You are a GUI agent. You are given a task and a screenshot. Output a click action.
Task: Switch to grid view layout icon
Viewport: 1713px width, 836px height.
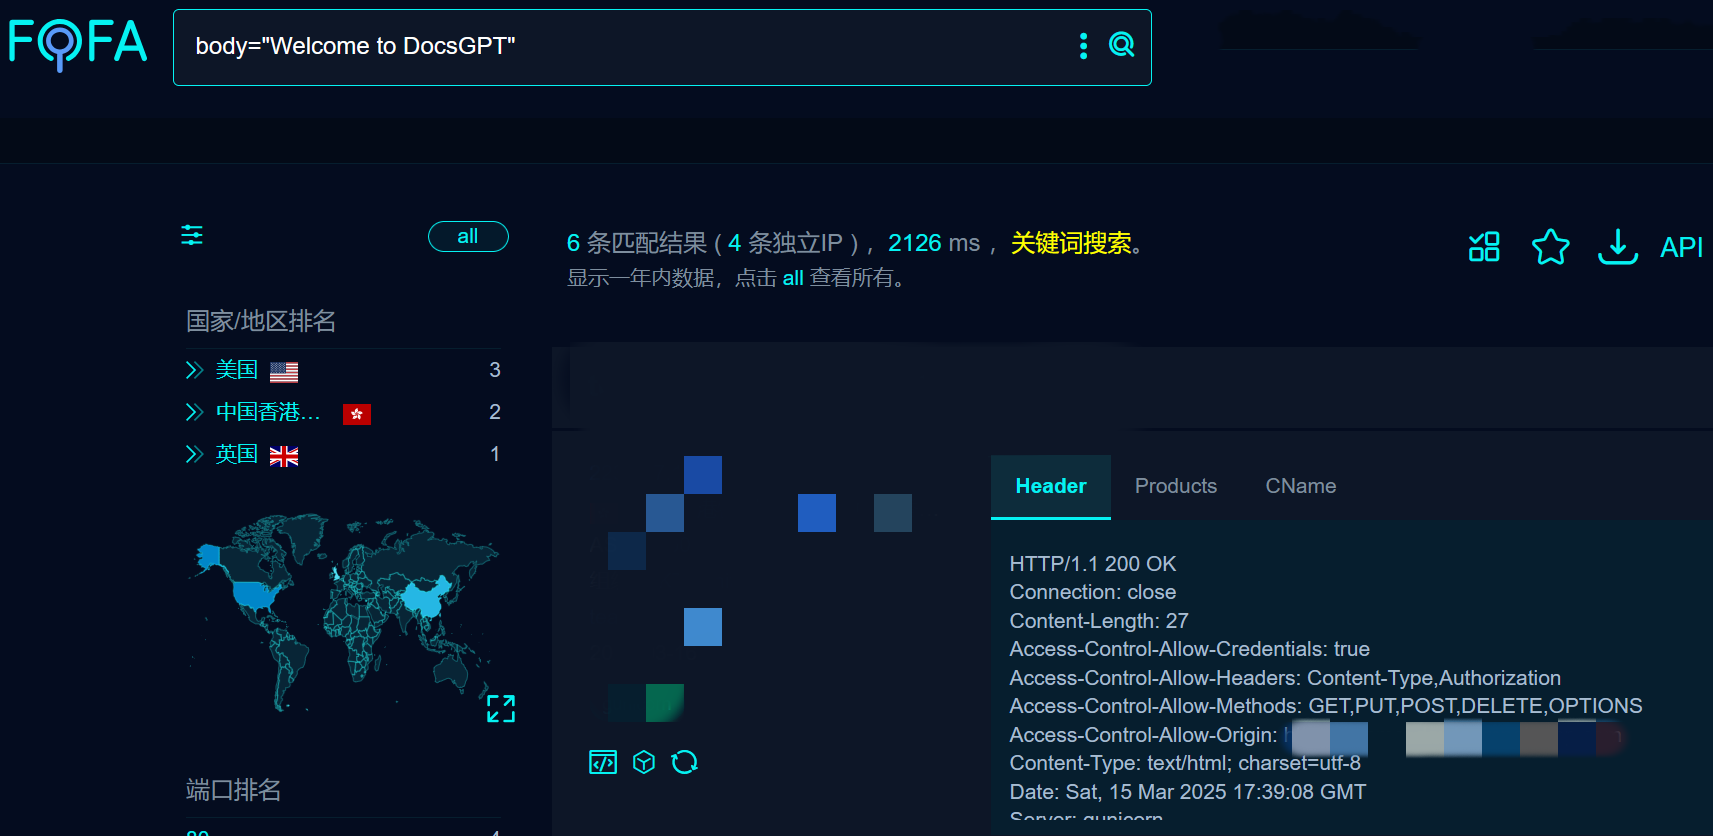[1484, 246]
